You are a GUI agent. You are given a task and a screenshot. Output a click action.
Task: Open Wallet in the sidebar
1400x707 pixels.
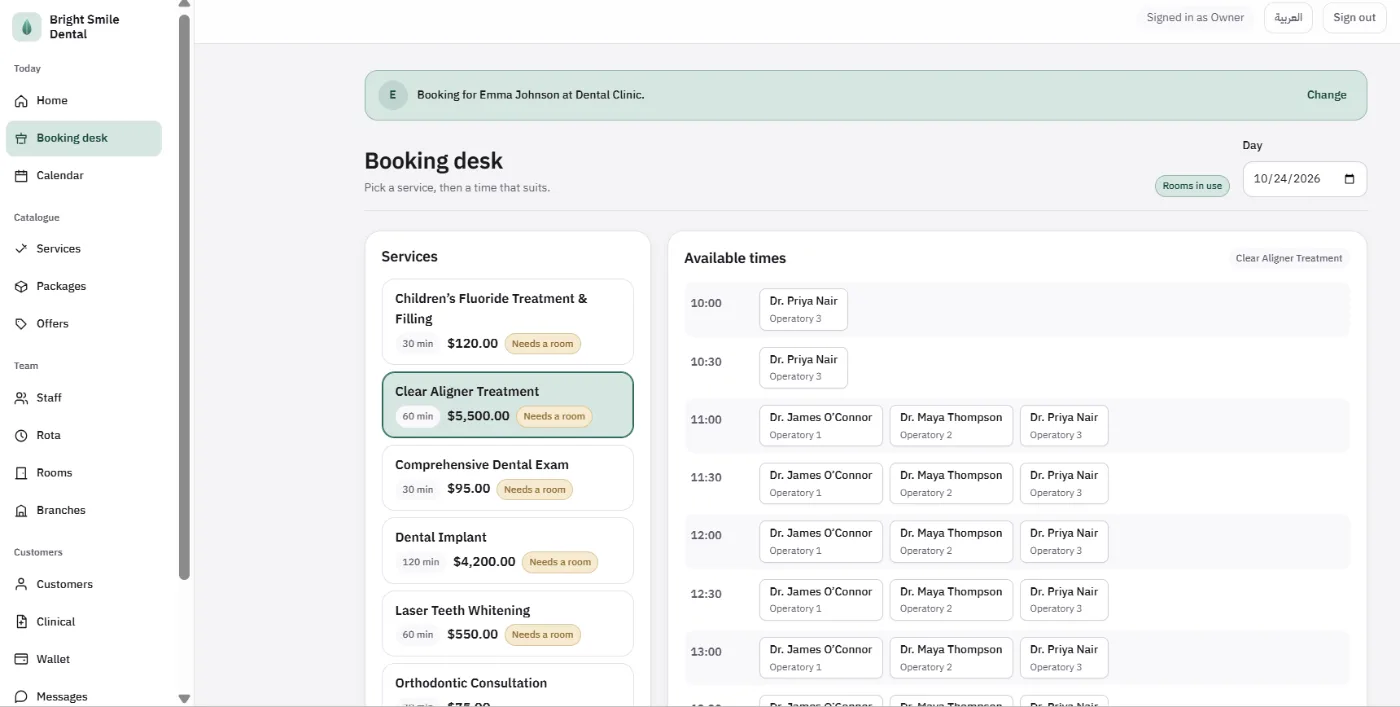[84, 659]
